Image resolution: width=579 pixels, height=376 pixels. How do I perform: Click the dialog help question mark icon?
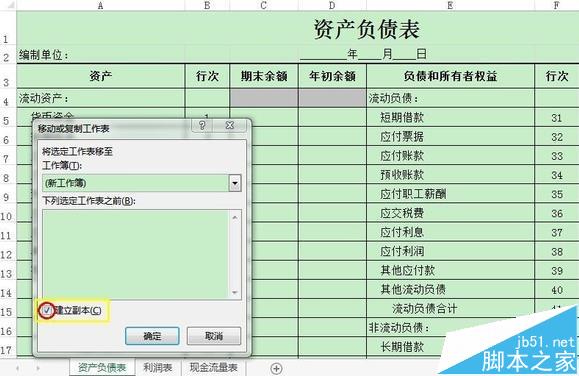(202, 125)
